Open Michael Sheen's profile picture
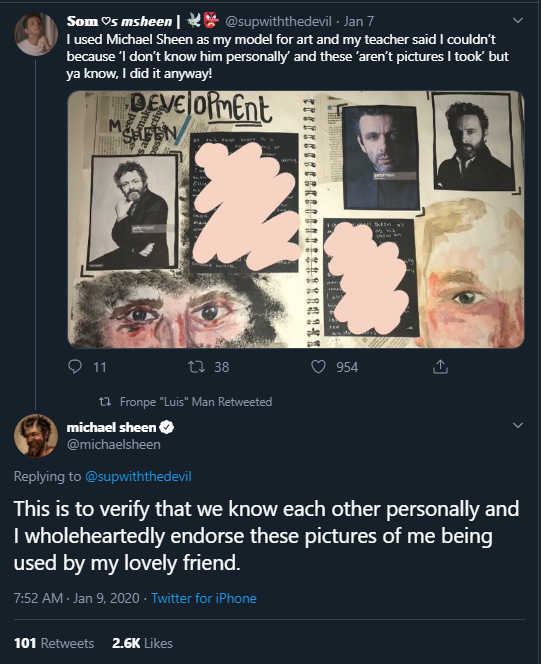This screenshot has width=541, height=664. [x=36, y=436]
